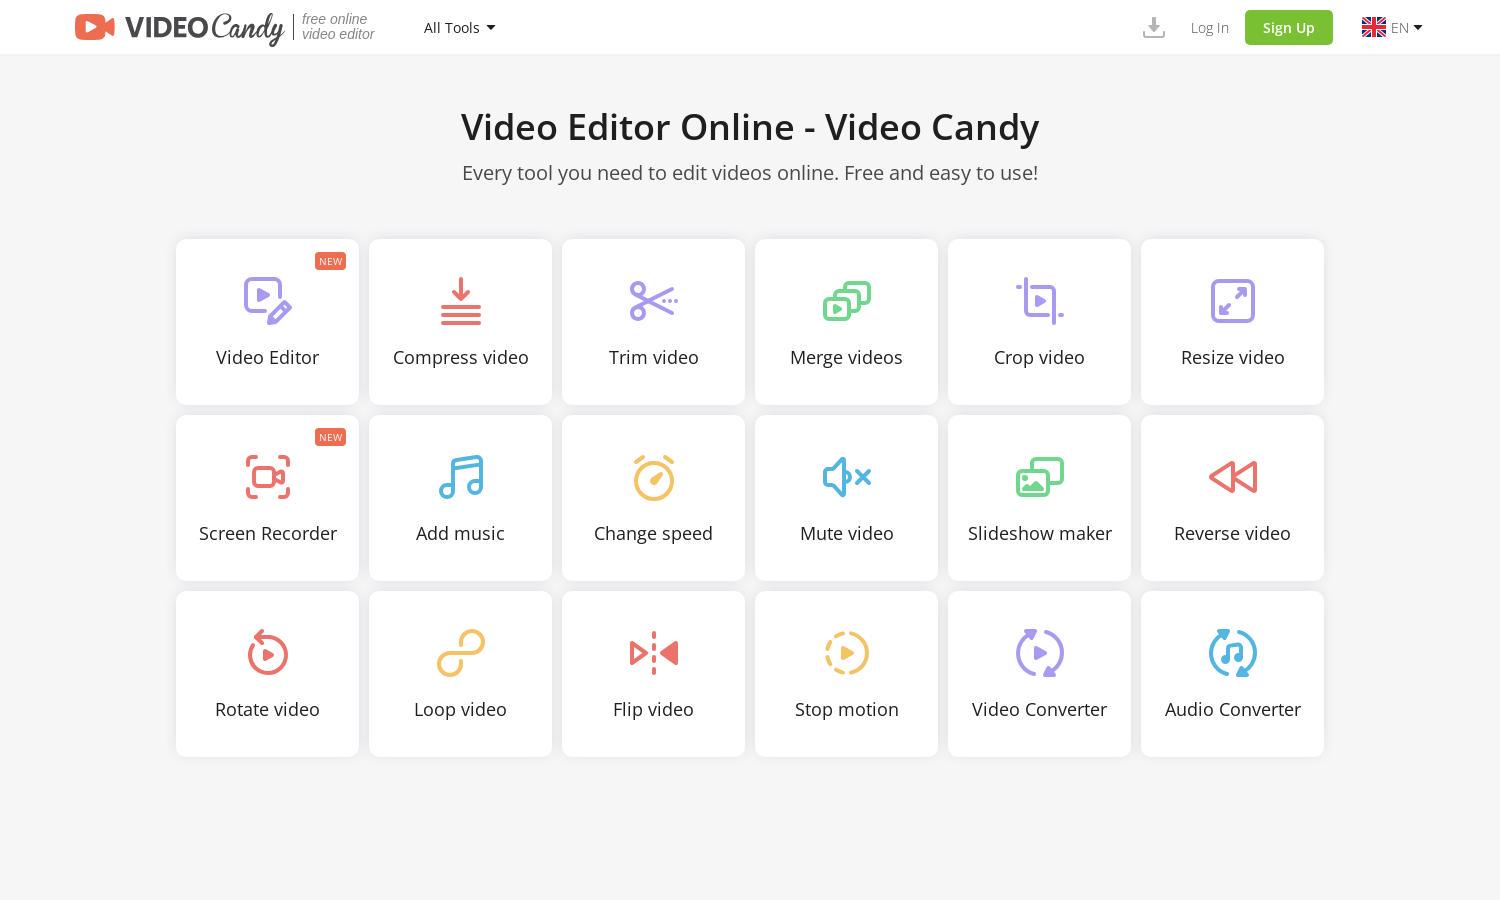
Task: Open the Merge videos icon
Action: pos(847,301)
